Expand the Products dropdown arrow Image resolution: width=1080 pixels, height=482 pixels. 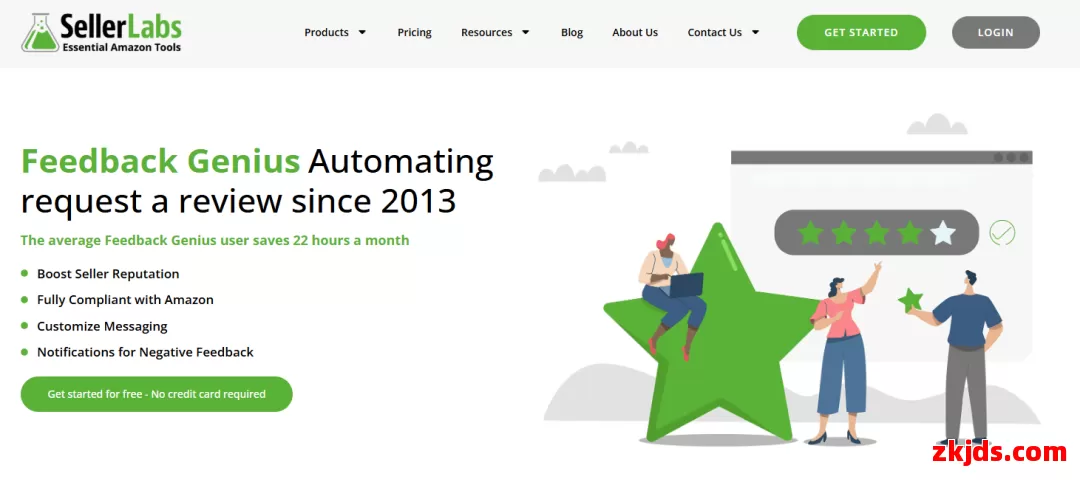coord(362,33)
